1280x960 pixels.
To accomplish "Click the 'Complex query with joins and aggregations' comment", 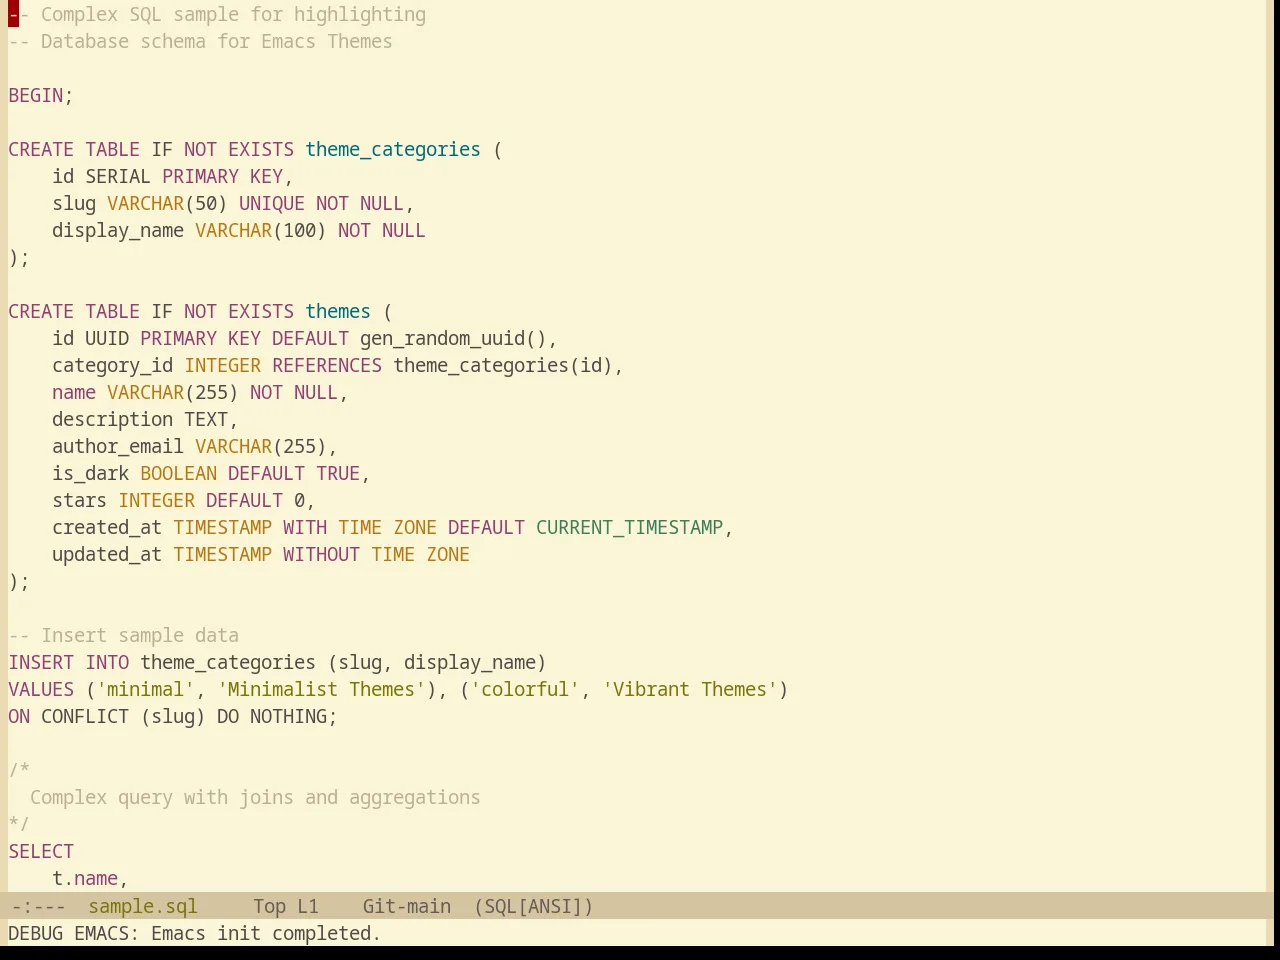I will [255, 797].
